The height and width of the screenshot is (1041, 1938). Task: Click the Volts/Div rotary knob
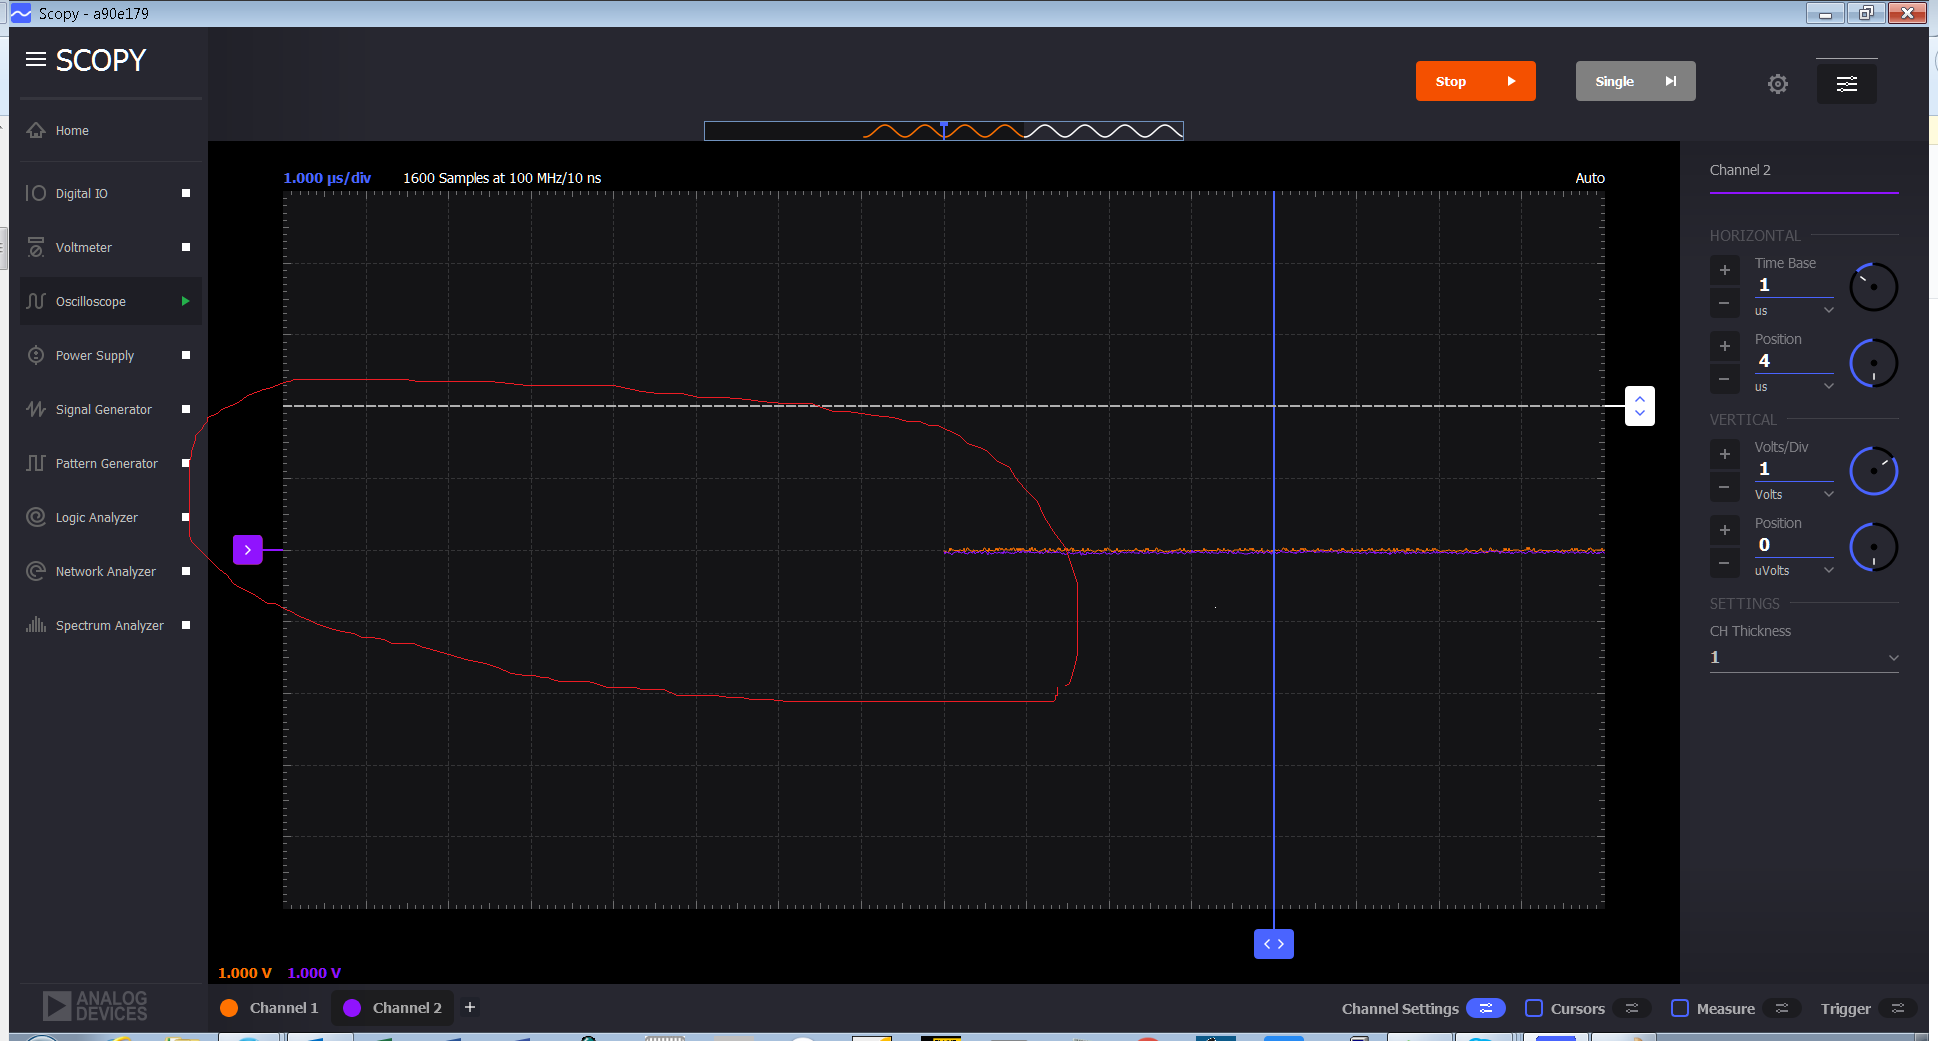click(1873, 471)
